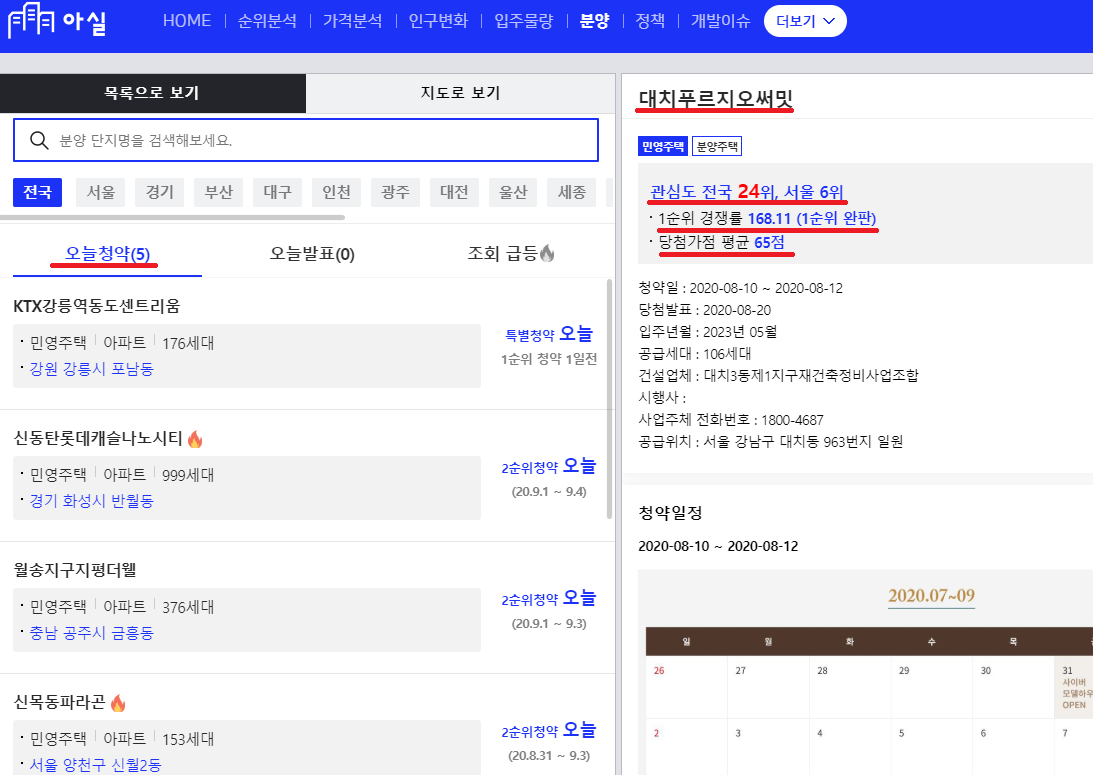Screen dimensions: 1093x775
Task: Click the 분양주택 badge in detail panel
Action: tap(717, 146)
